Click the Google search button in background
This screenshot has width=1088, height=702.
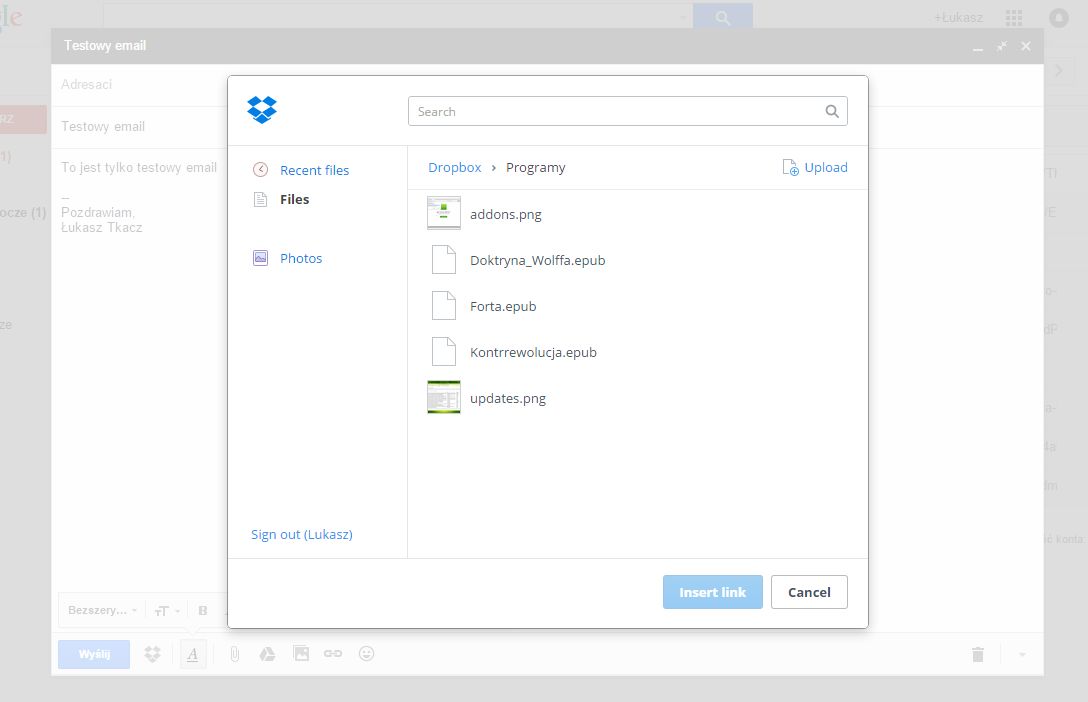click(x=722, y=17)
